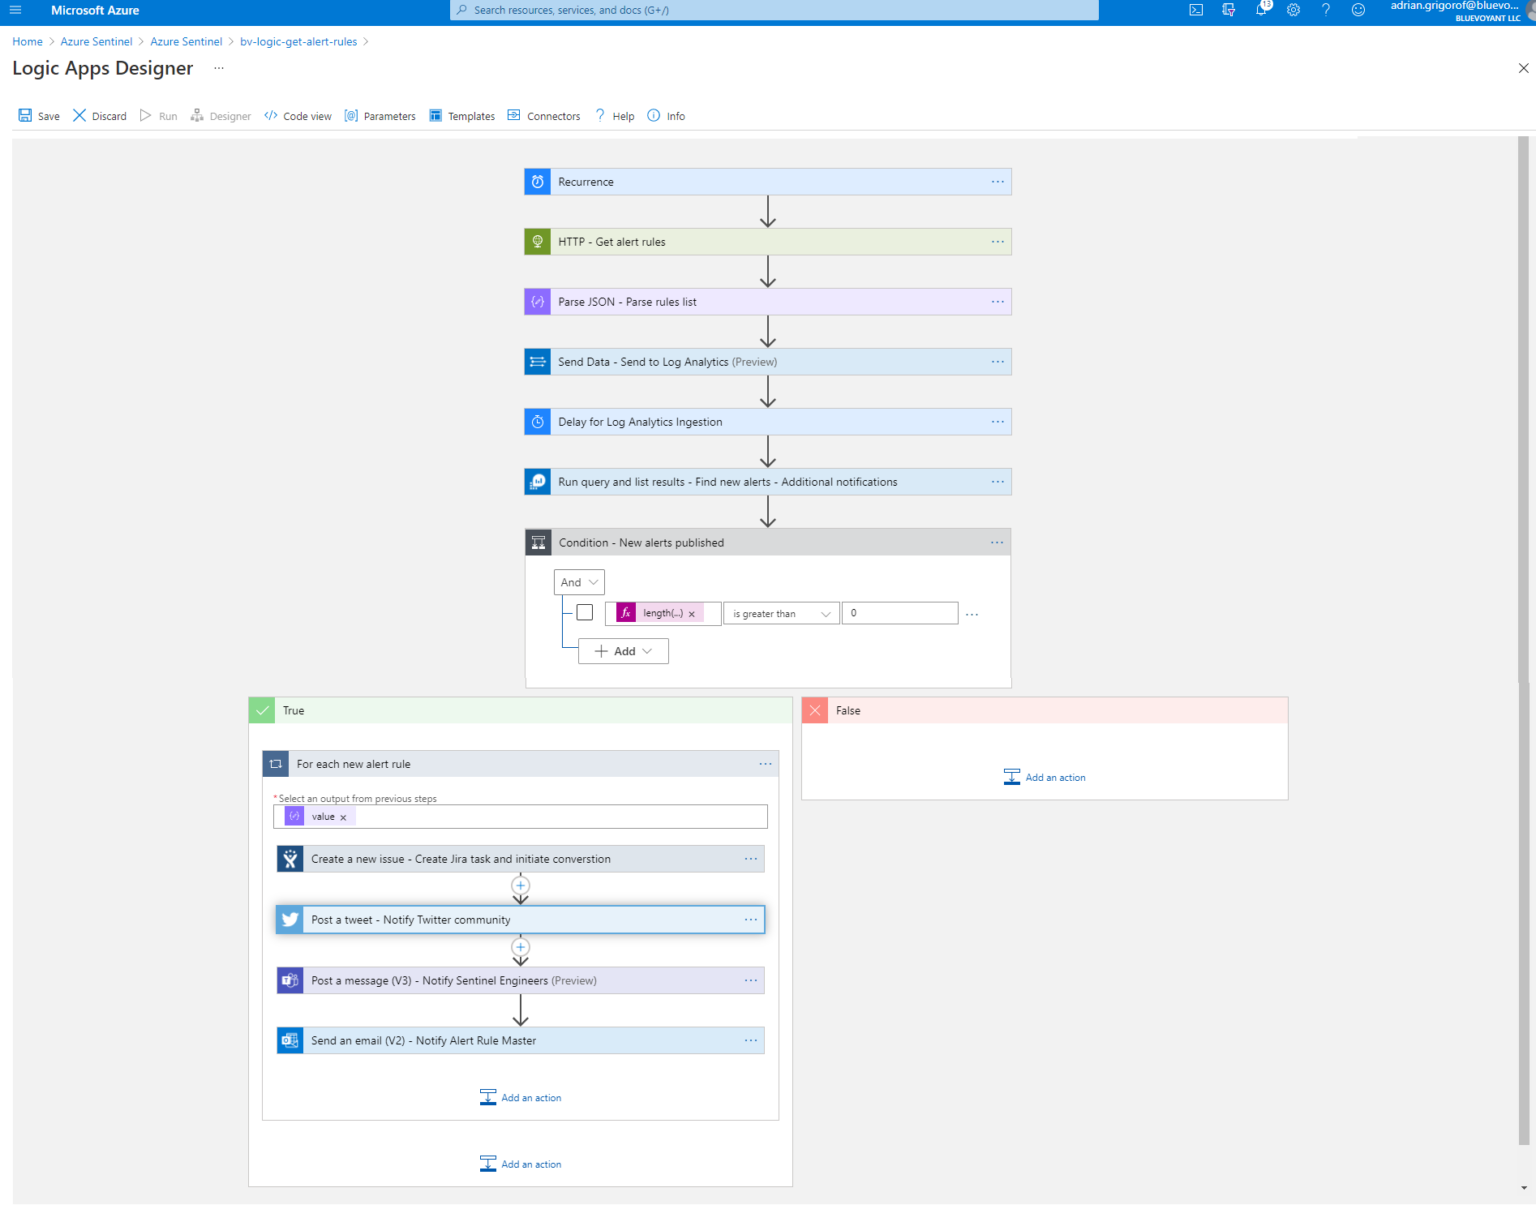Open the Azure portal hamburger menu
Screen dimensions: 1536x1205
coord(15,10)
